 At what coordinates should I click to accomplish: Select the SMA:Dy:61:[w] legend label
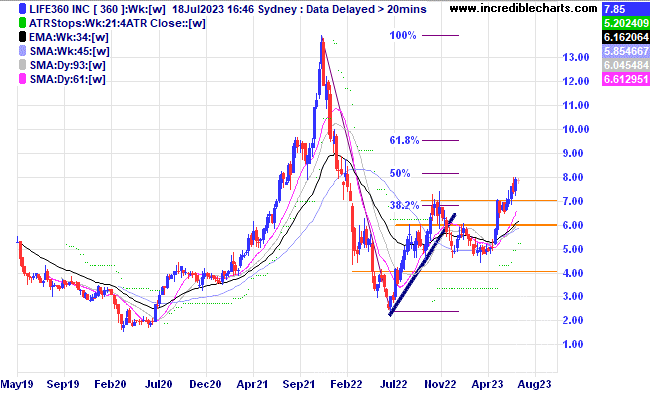click(x=68, y=79)
